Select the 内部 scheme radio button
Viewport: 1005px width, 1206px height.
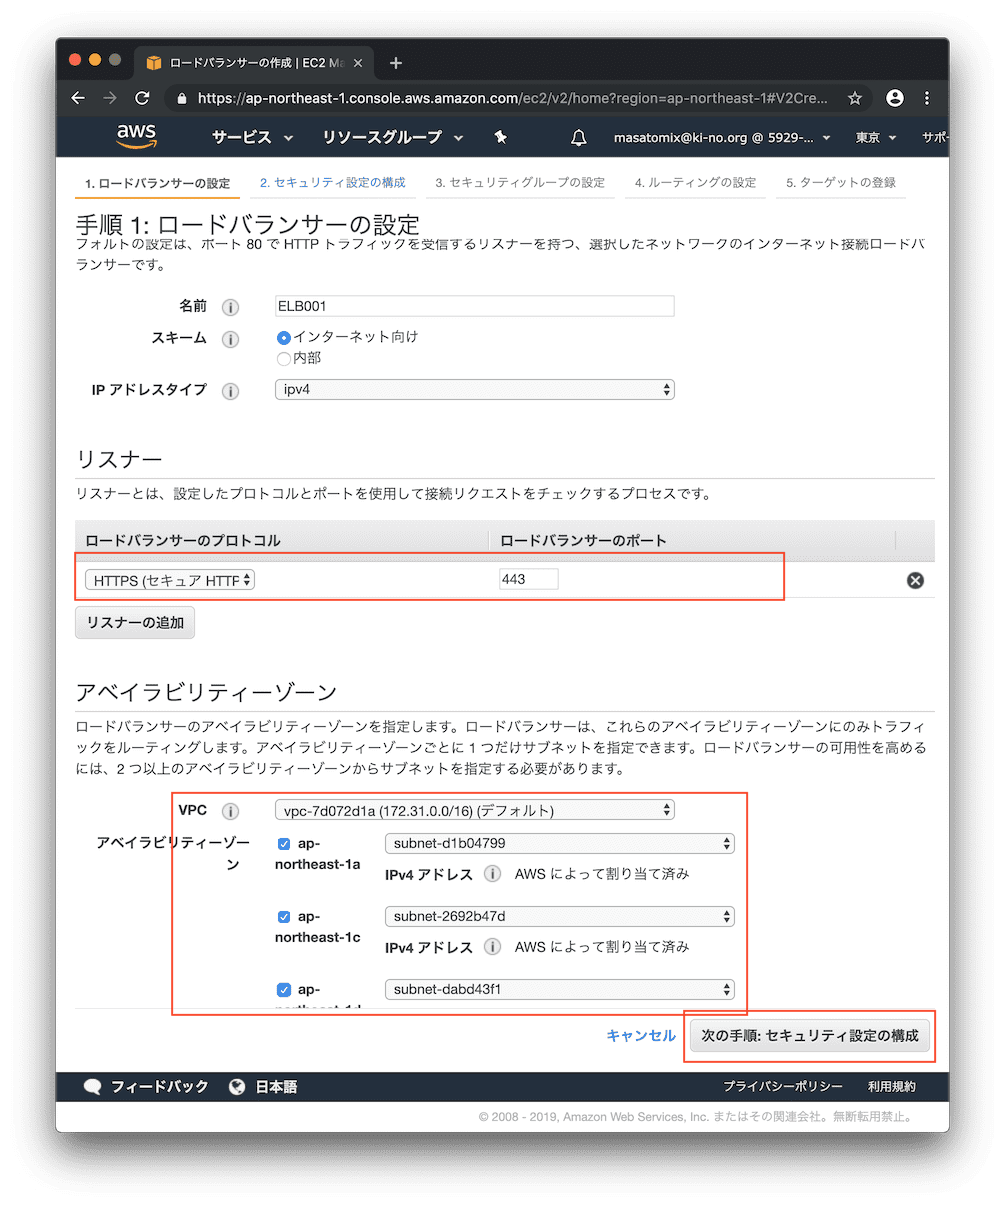coord(283,359)
